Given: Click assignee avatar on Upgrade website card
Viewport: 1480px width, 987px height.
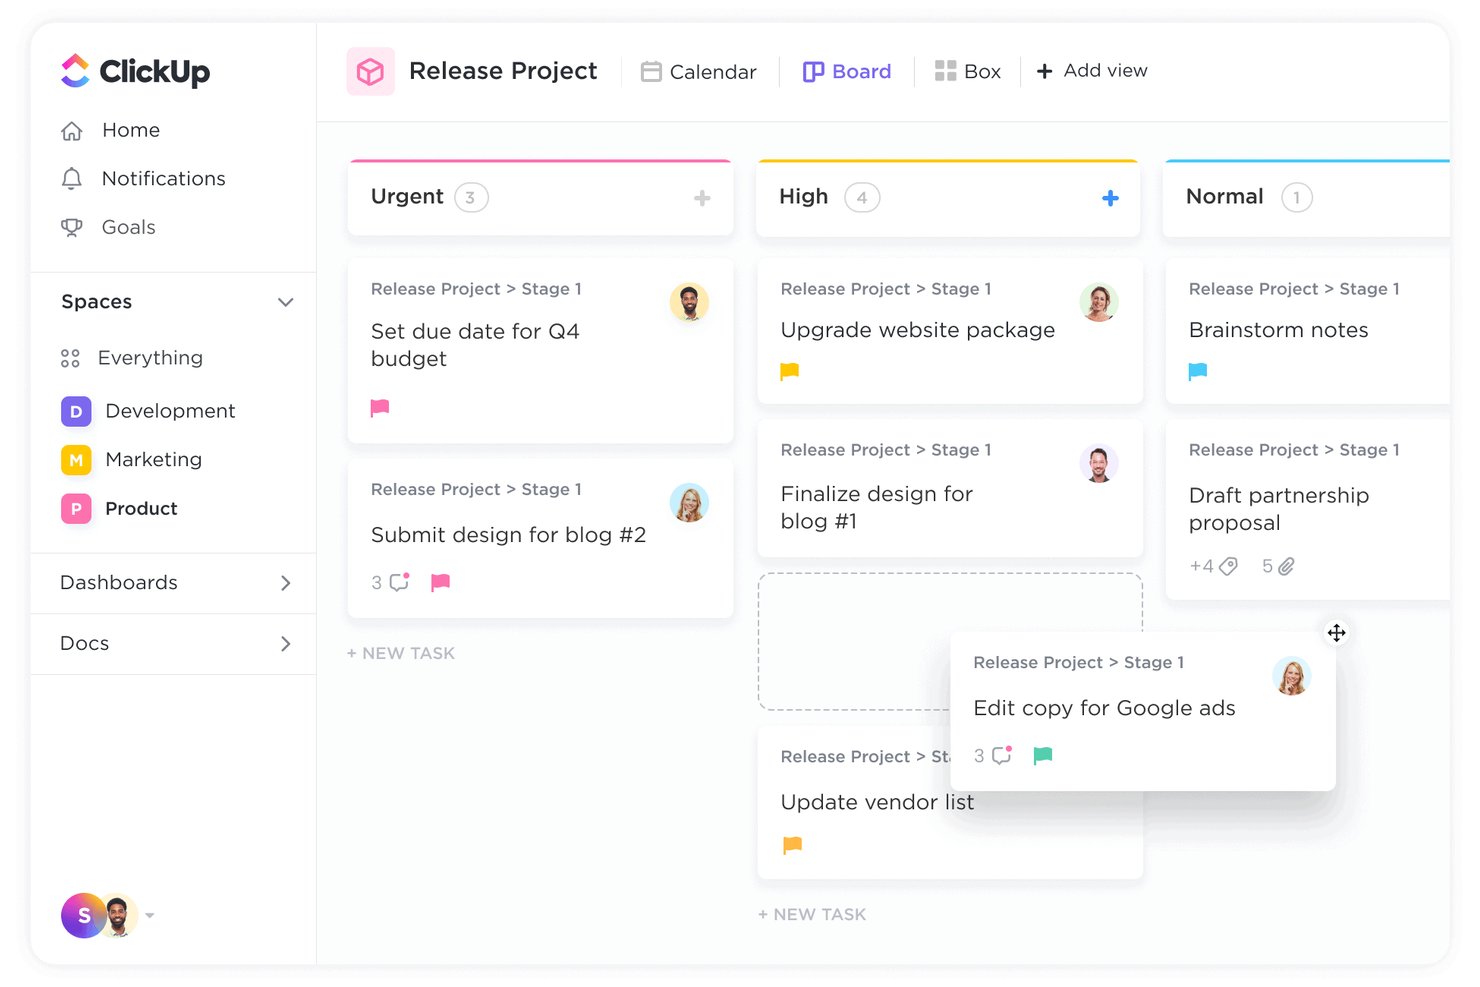Looking at the screenshot, I should coord(1099,302).
